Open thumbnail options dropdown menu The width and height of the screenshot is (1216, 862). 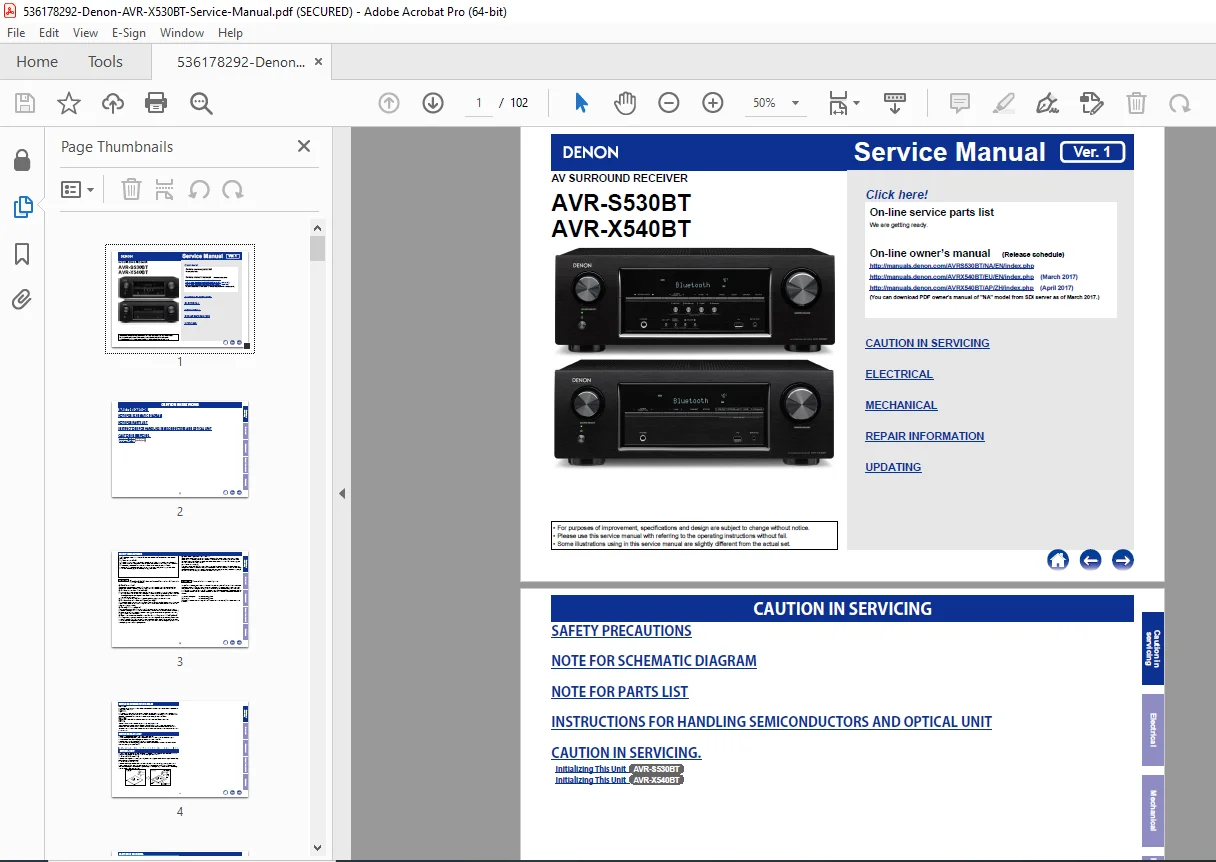point(78,189)
